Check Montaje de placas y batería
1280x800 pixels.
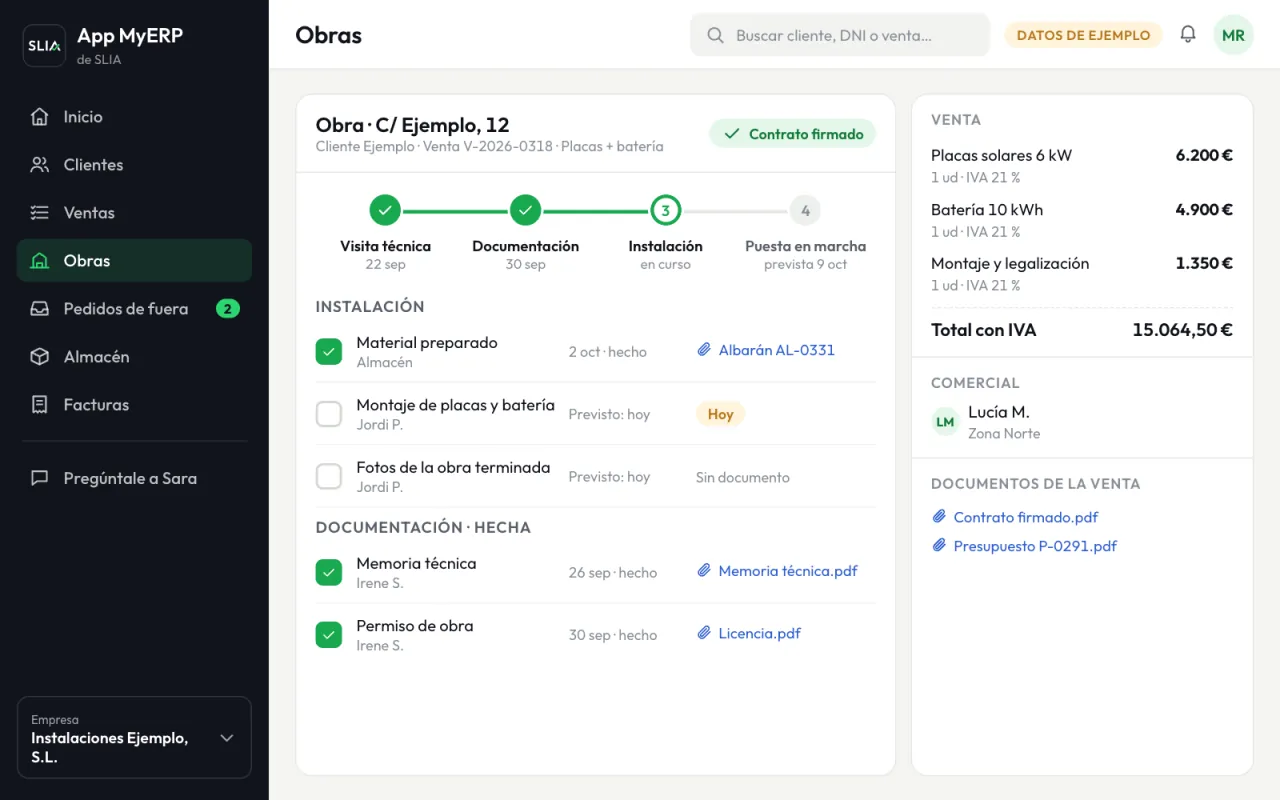(329, 414)
